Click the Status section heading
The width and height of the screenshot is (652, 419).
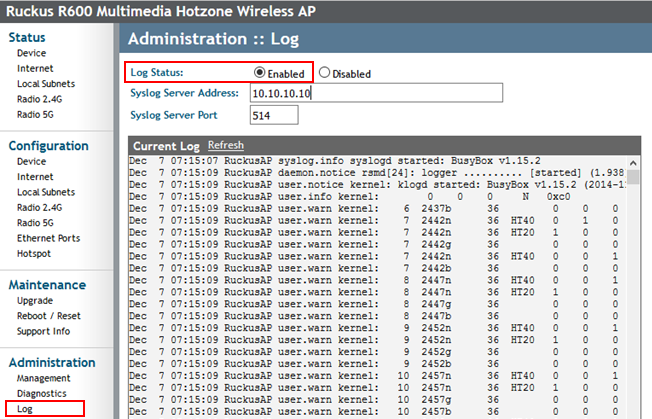[x=27, y=37]
